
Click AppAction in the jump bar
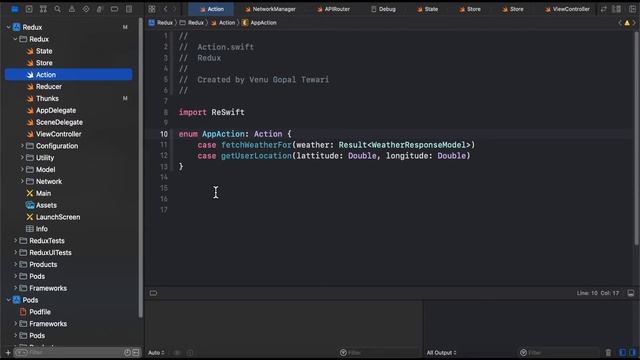[259, 23]
